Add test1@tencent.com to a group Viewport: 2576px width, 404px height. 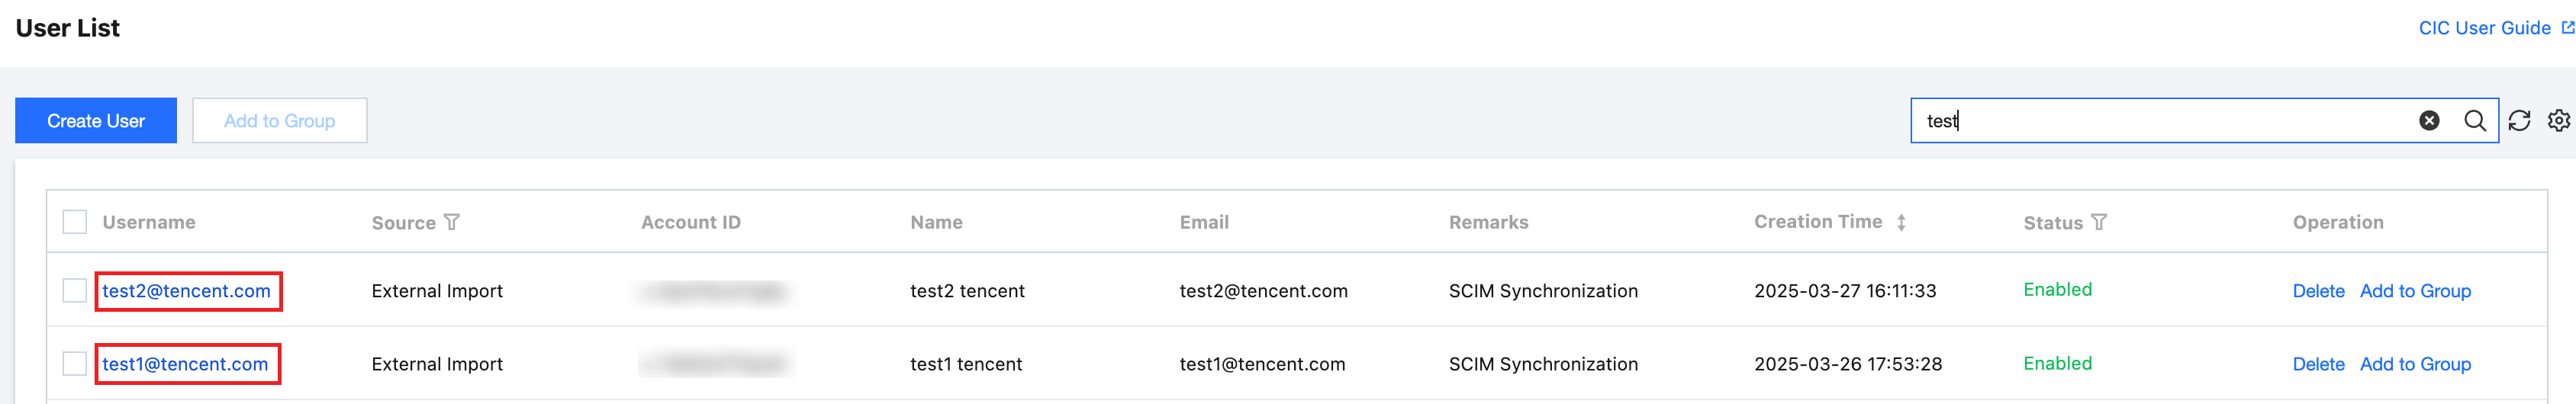pyautogui.click(x=2415, y=364)
